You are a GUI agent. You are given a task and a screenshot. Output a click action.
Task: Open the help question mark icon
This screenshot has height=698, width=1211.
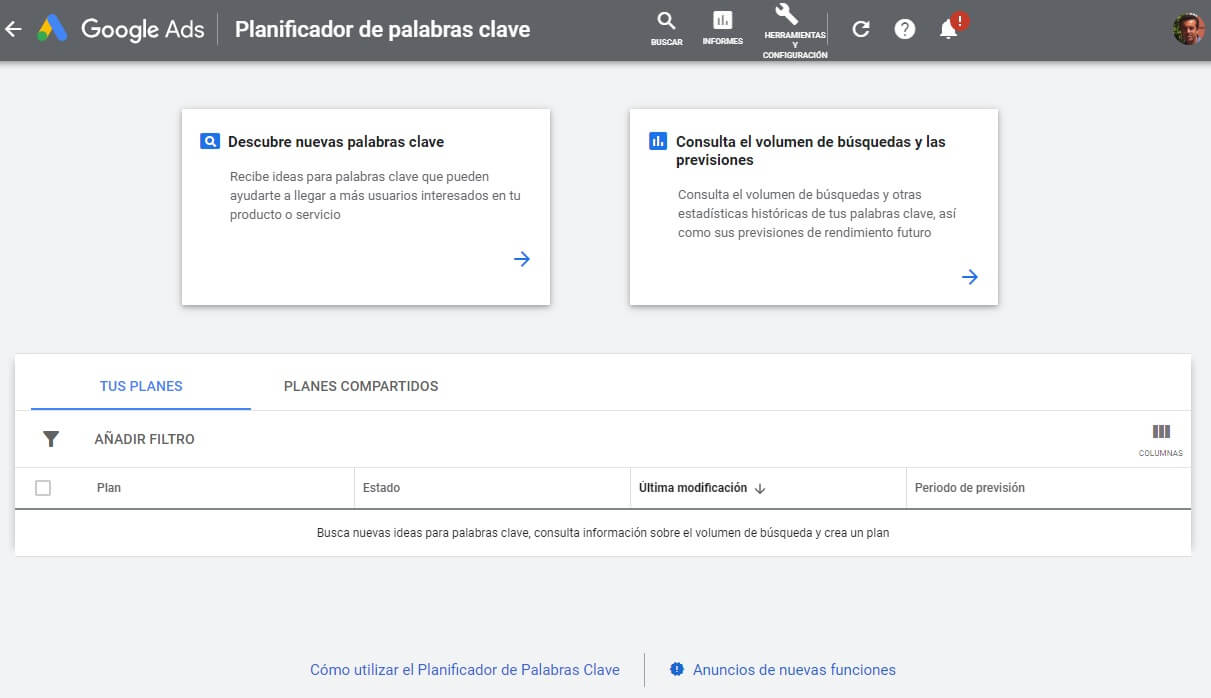coord(905,29)
